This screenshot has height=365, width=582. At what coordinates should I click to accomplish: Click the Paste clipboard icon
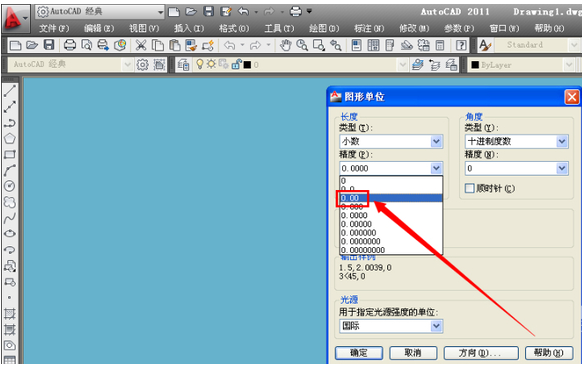coord(174,45)
